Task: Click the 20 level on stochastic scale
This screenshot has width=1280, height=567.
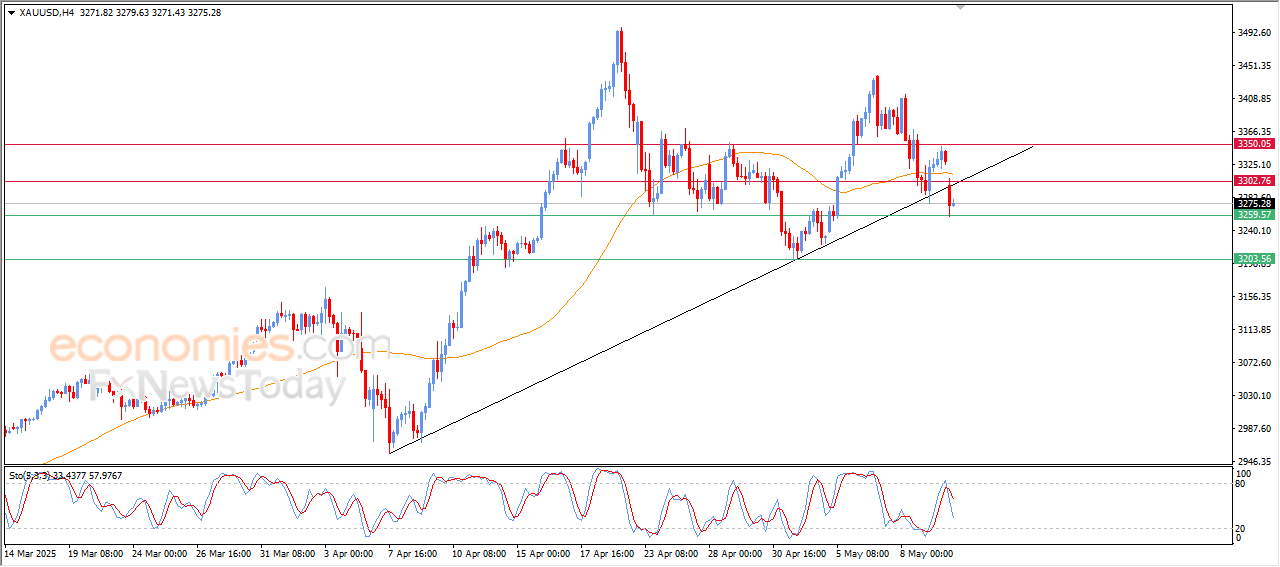Action: pyautogui.click(x=1242, y=528)
